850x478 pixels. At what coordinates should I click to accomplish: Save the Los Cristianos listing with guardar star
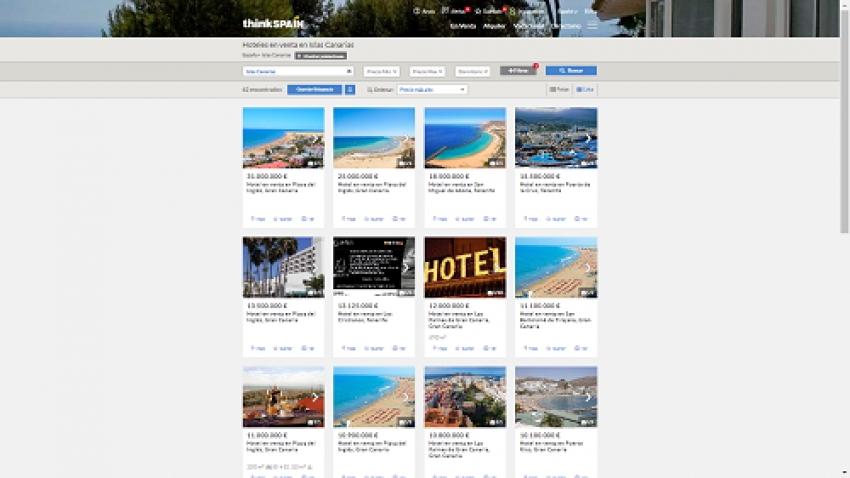[x=374, y=348]
